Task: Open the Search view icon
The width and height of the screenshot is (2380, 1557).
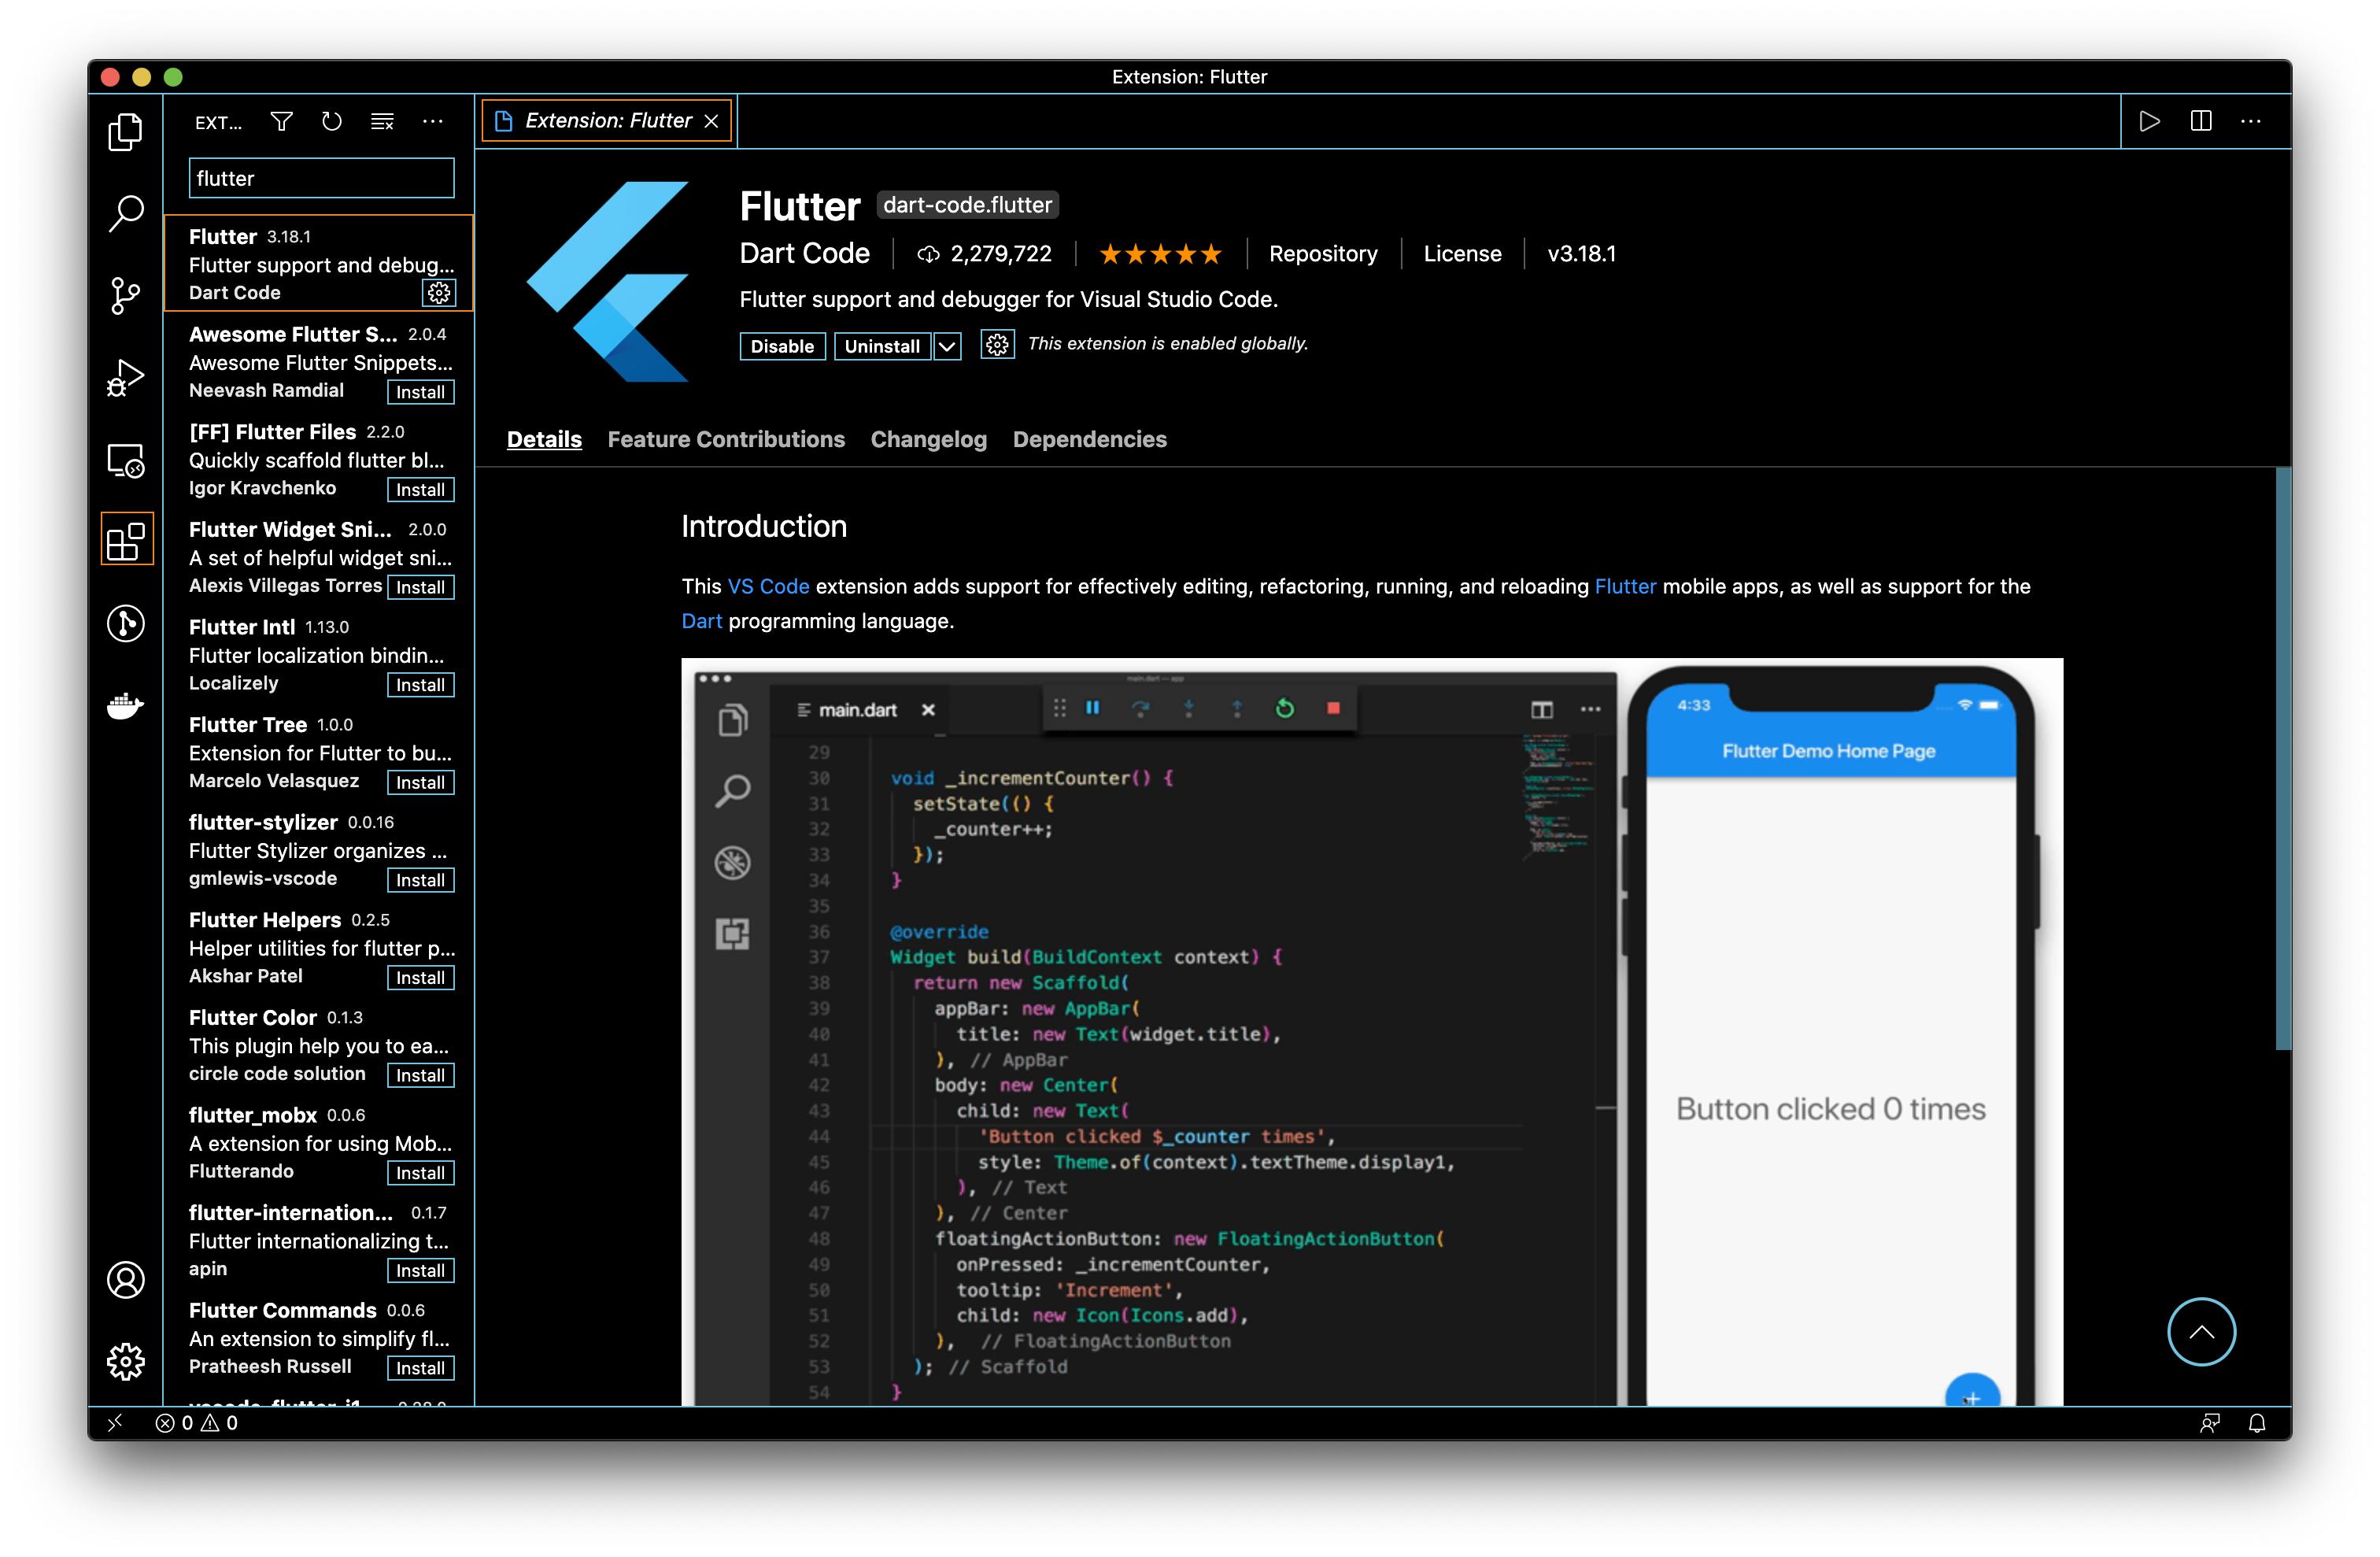Action: click(125, 213)
